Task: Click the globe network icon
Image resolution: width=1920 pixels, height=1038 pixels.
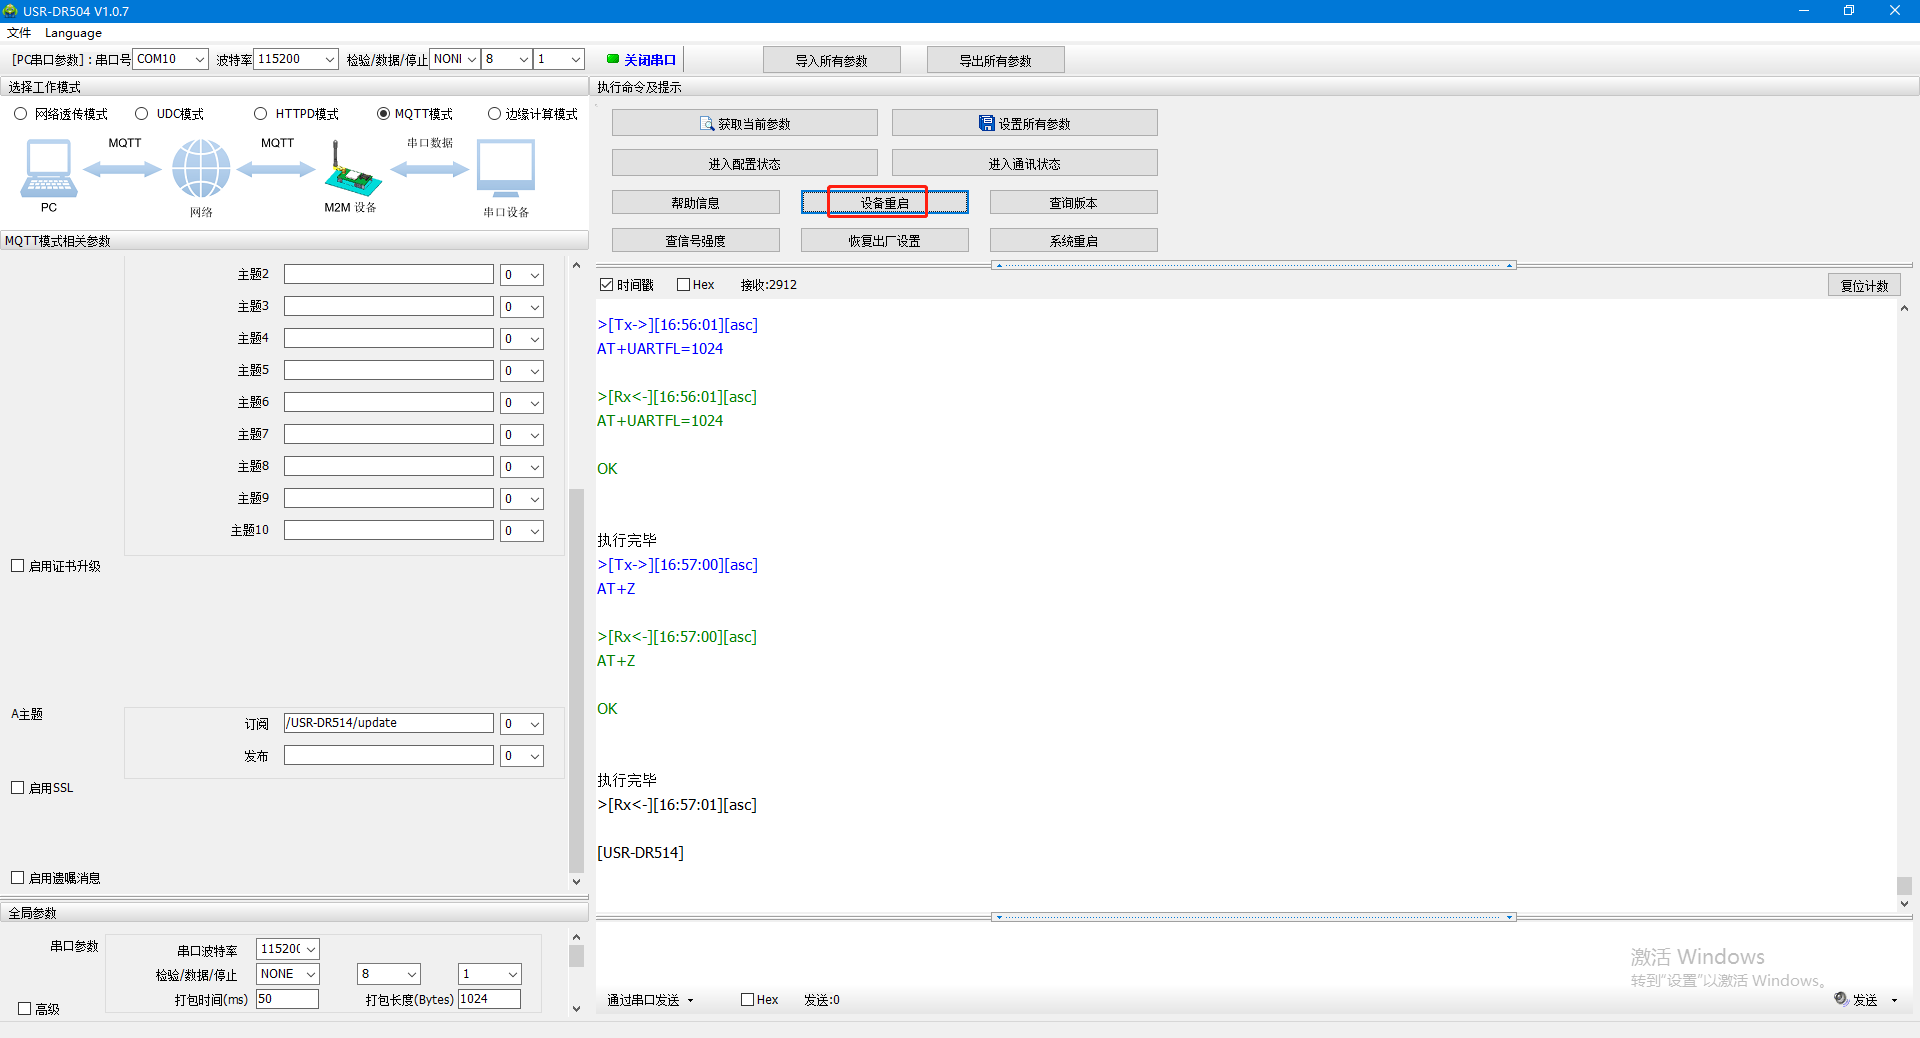Action: [201, 168]
